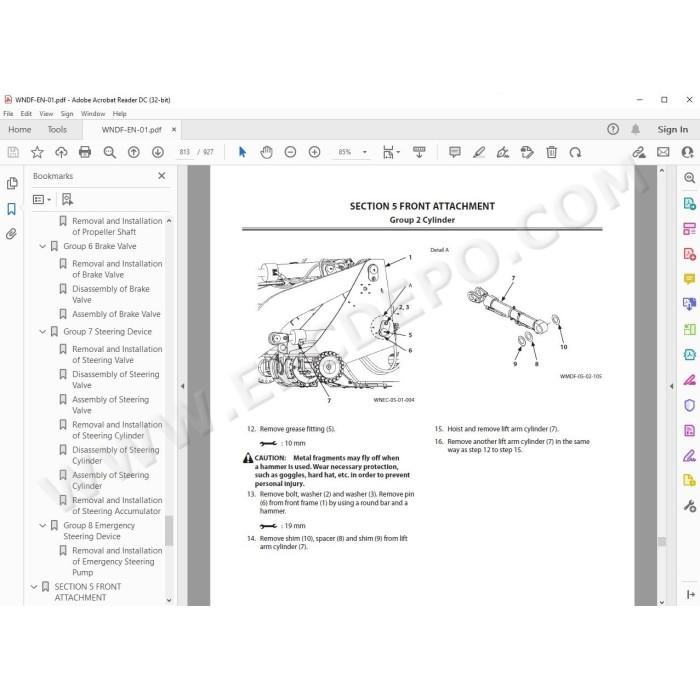Open the View menu
Screen dimensions: 700x700
(46, 114)
